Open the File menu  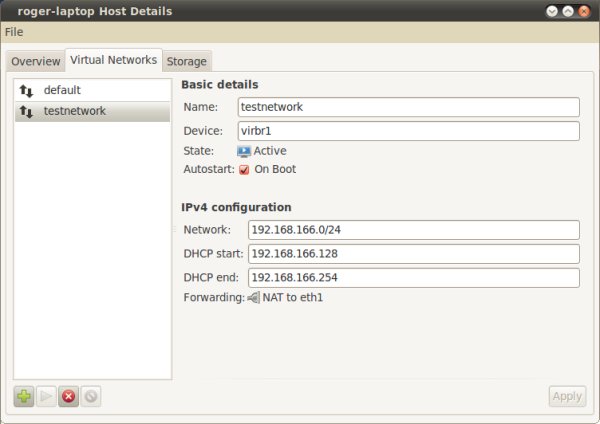pyautogui.click(x=14, y=32)
